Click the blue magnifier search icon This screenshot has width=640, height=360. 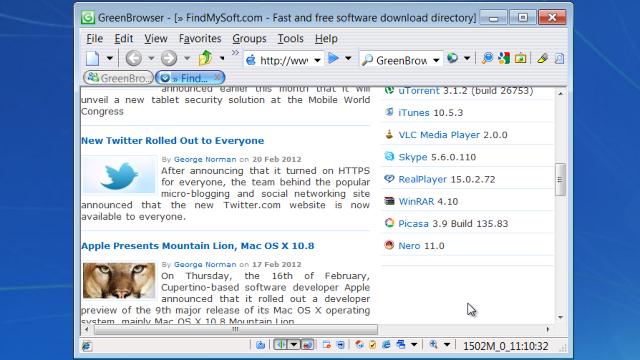tap(487, 58)
